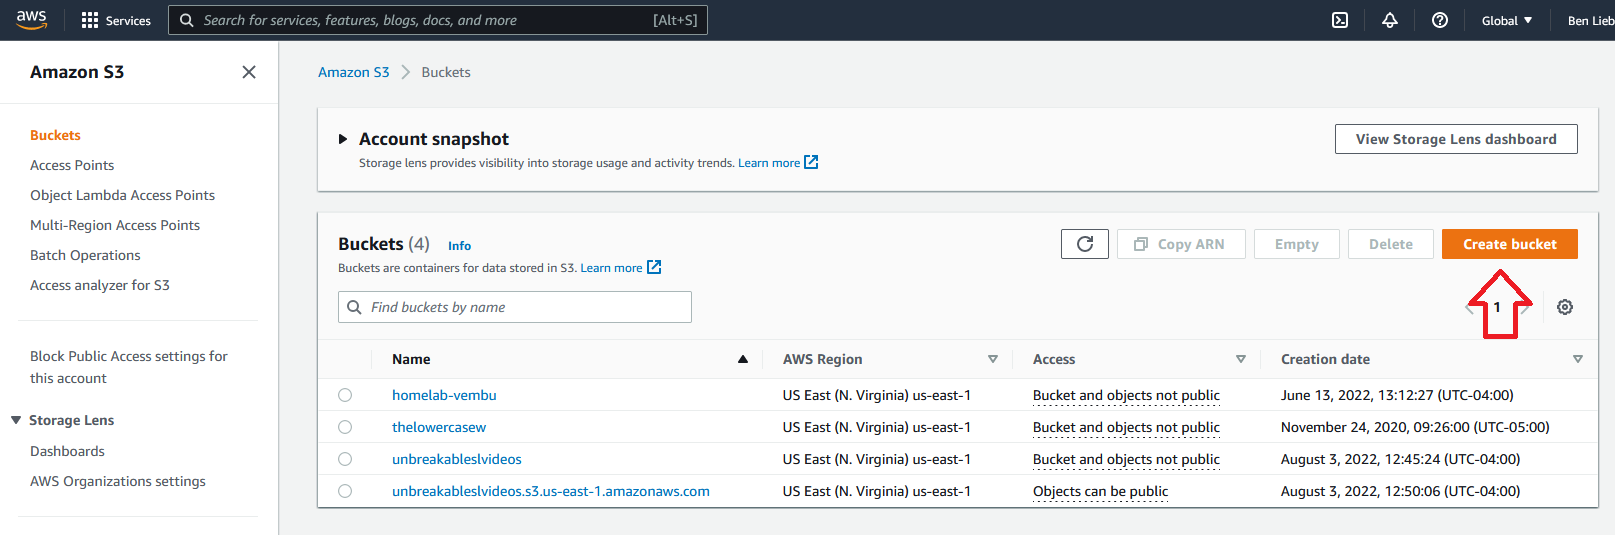Screen dimensions: 1615x535
Task: Click the Name column header
Action: pos(411,359)
